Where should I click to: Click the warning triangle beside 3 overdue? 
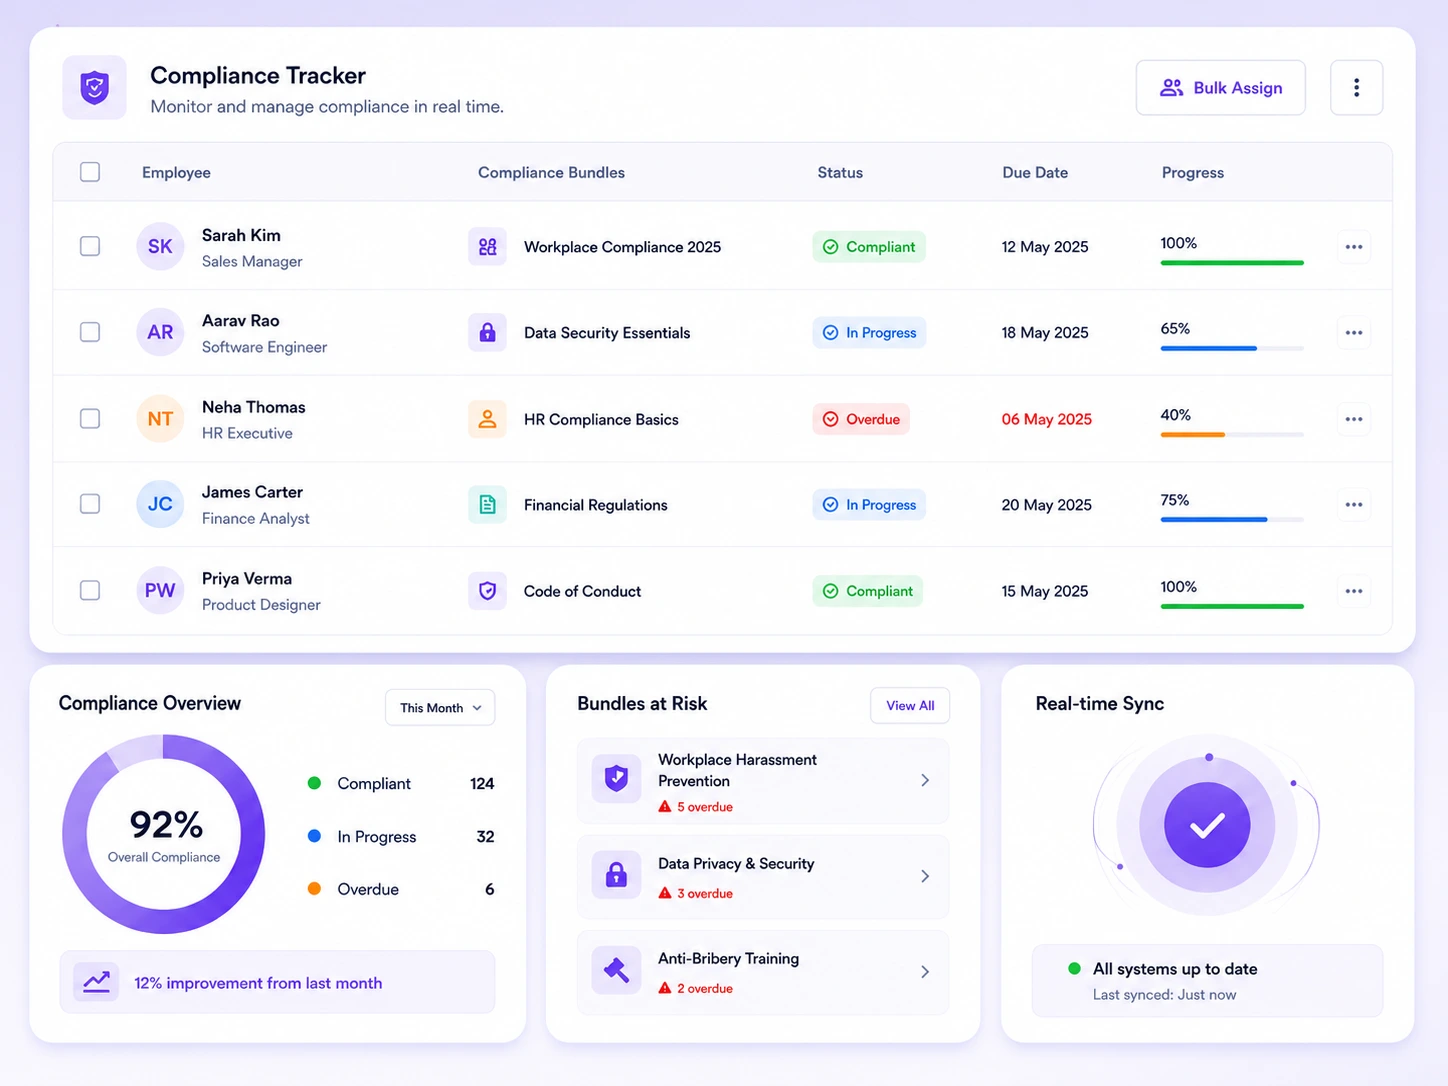pyautogui.click(x=665, y=893)
